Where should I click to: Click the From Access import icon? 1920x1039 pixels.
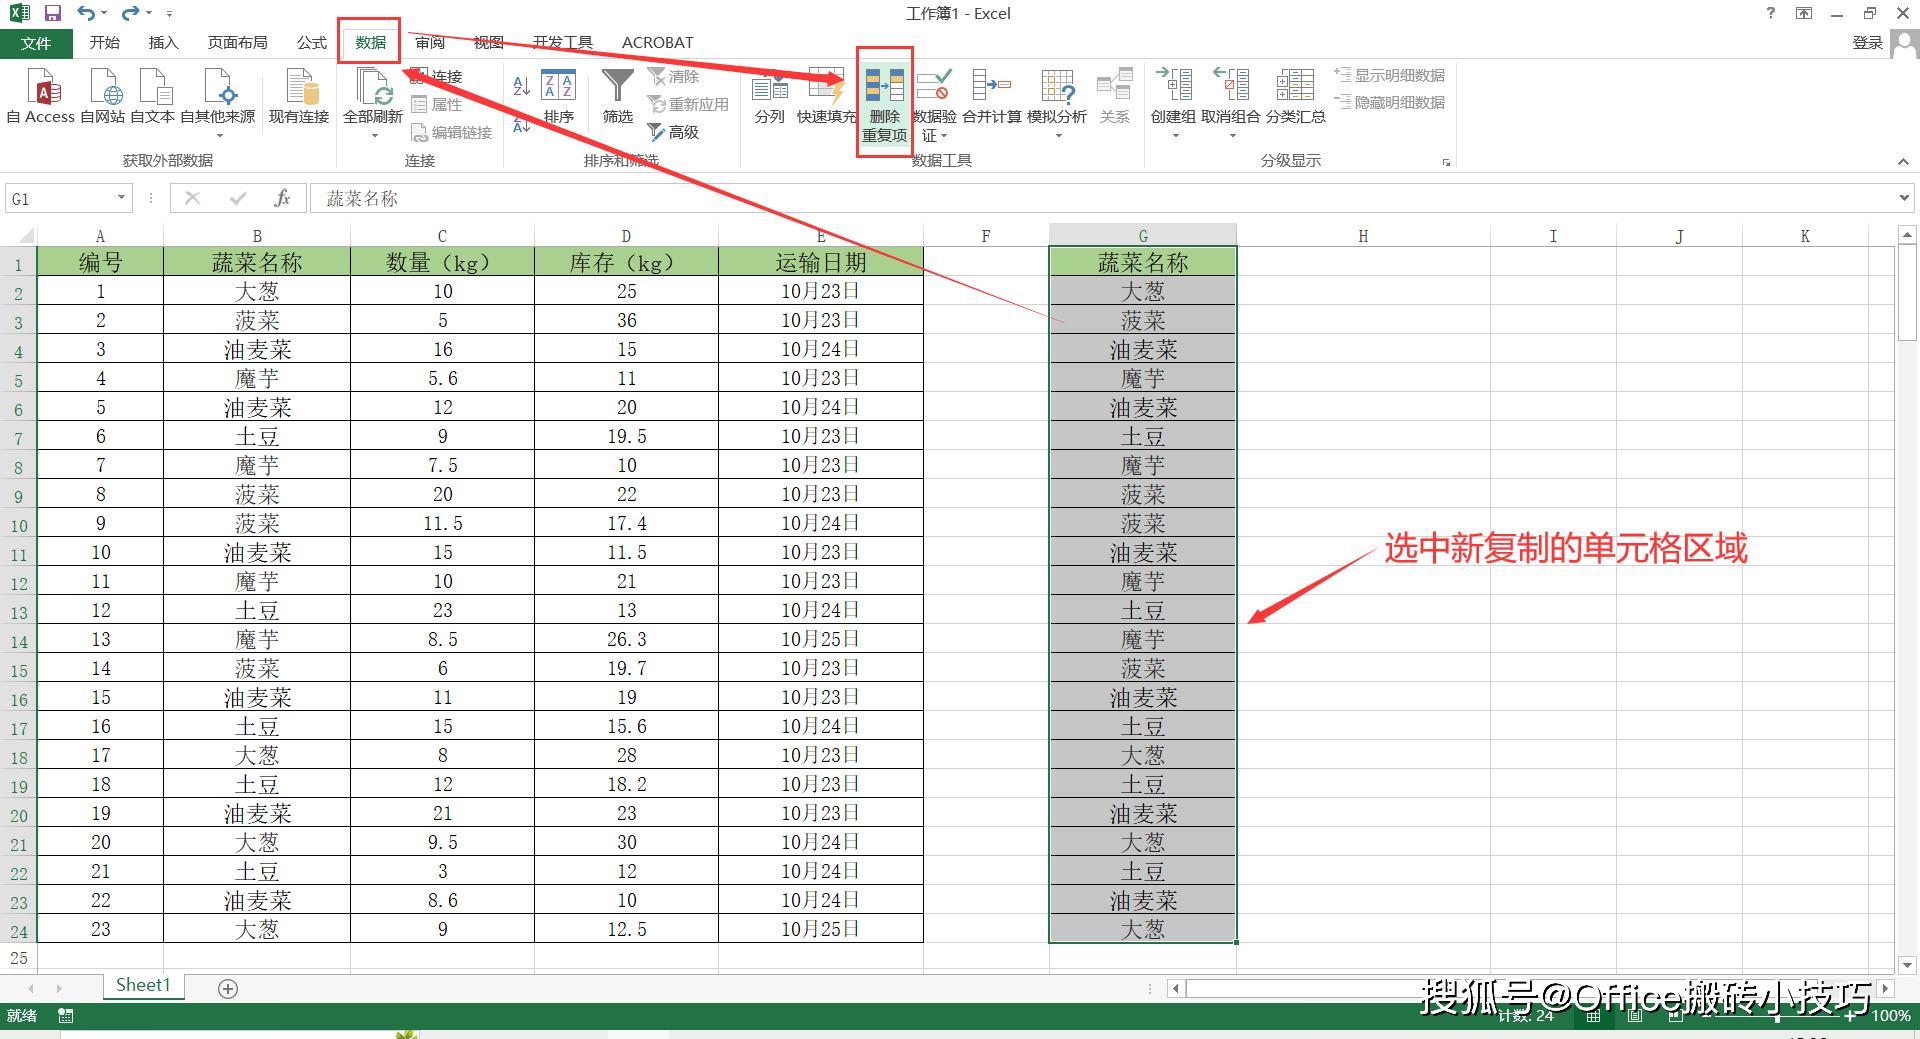pos(41,96)
